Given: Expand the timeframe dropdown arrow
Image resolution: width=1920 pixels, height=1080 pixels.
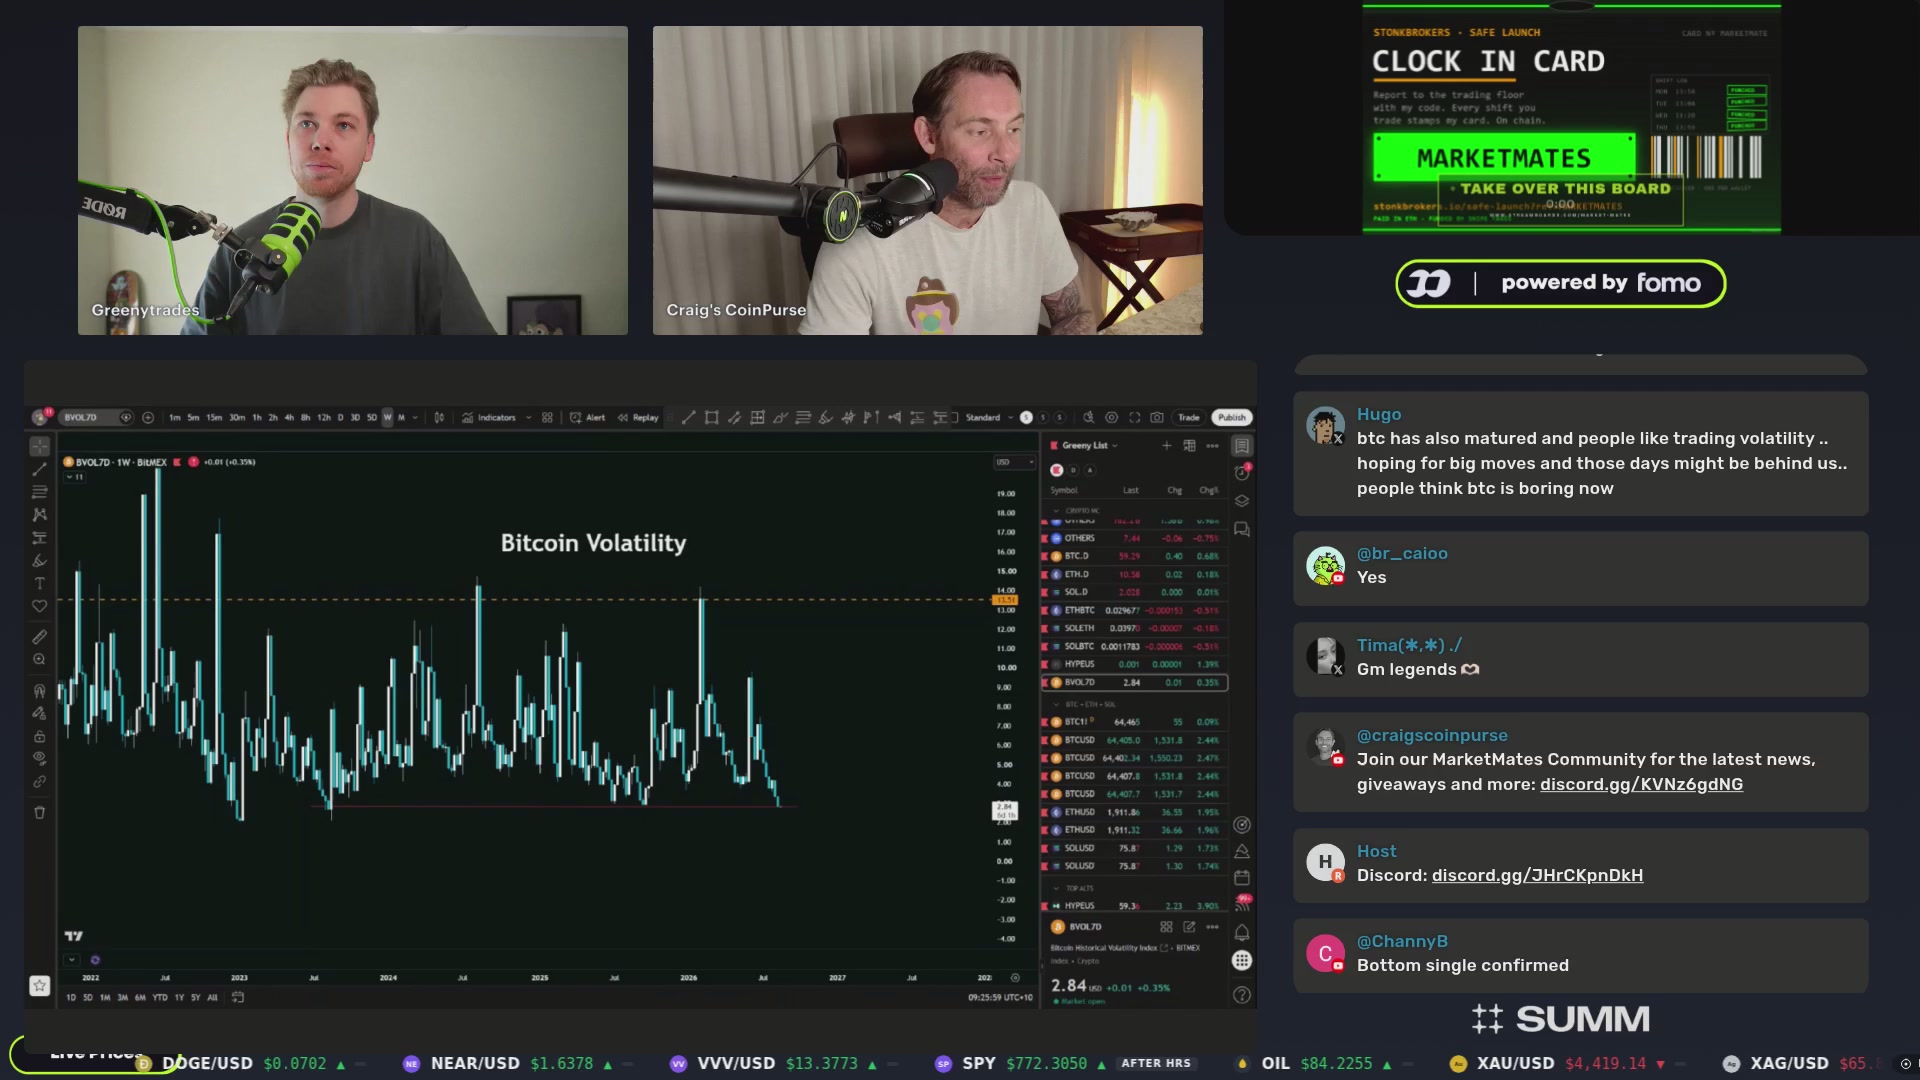Looking at the screenshot, I should pos(415,417).
